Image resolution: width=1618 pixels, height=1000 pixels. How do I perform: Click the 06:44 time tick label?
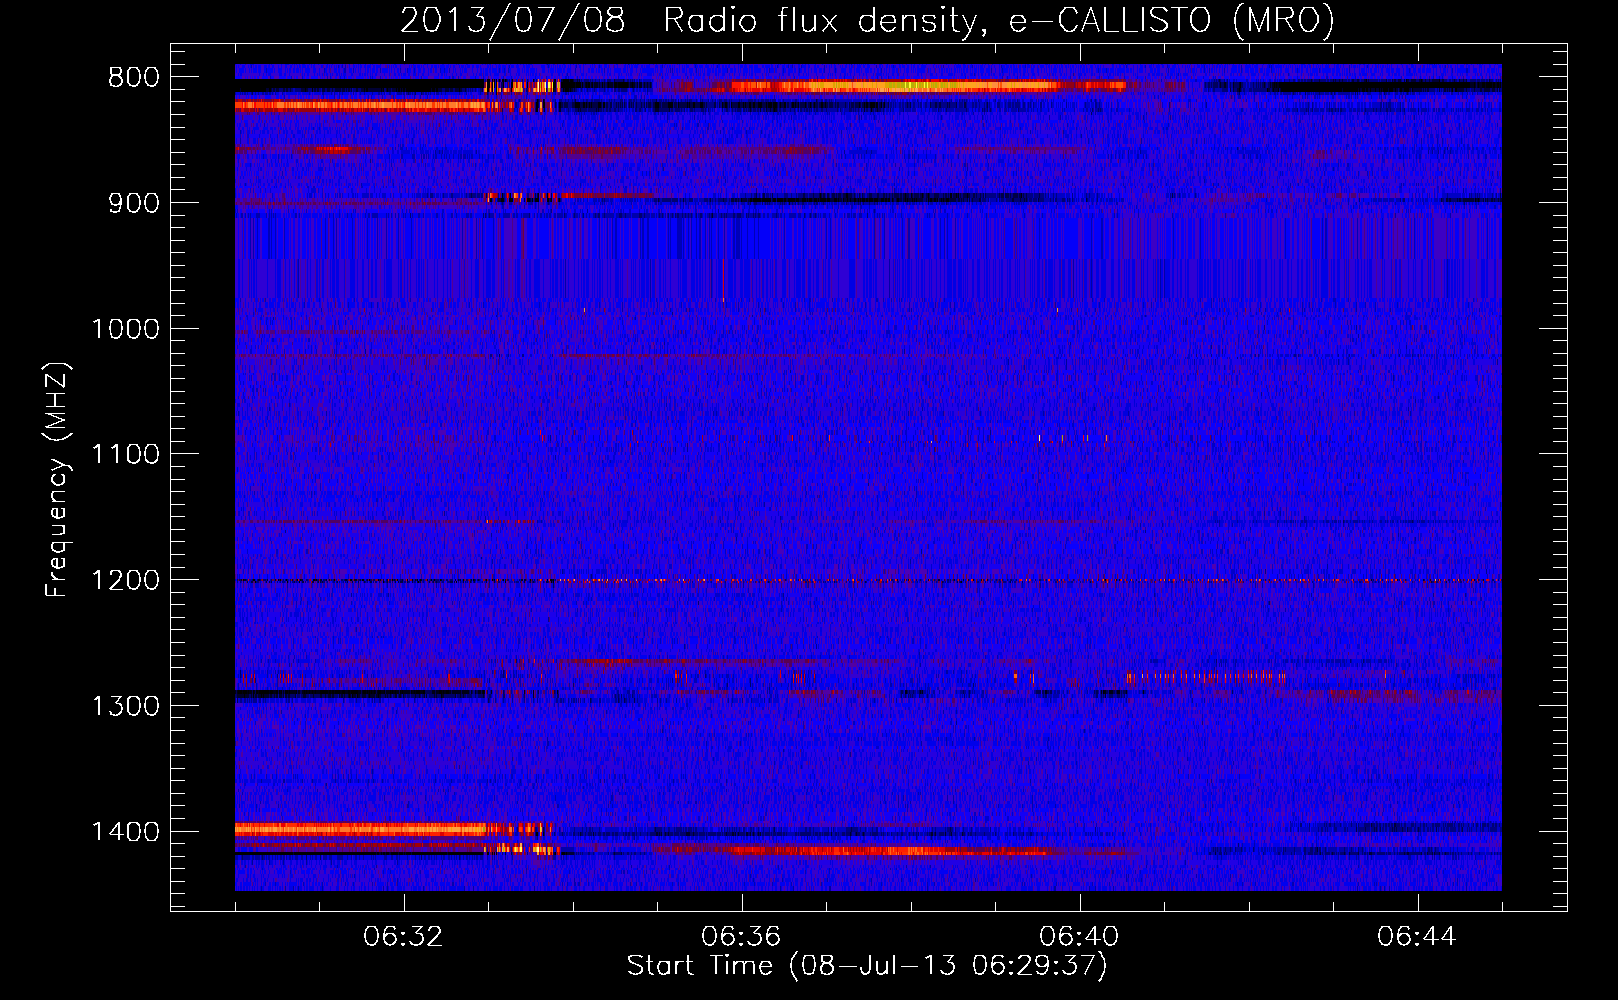tap(1417, 937)
